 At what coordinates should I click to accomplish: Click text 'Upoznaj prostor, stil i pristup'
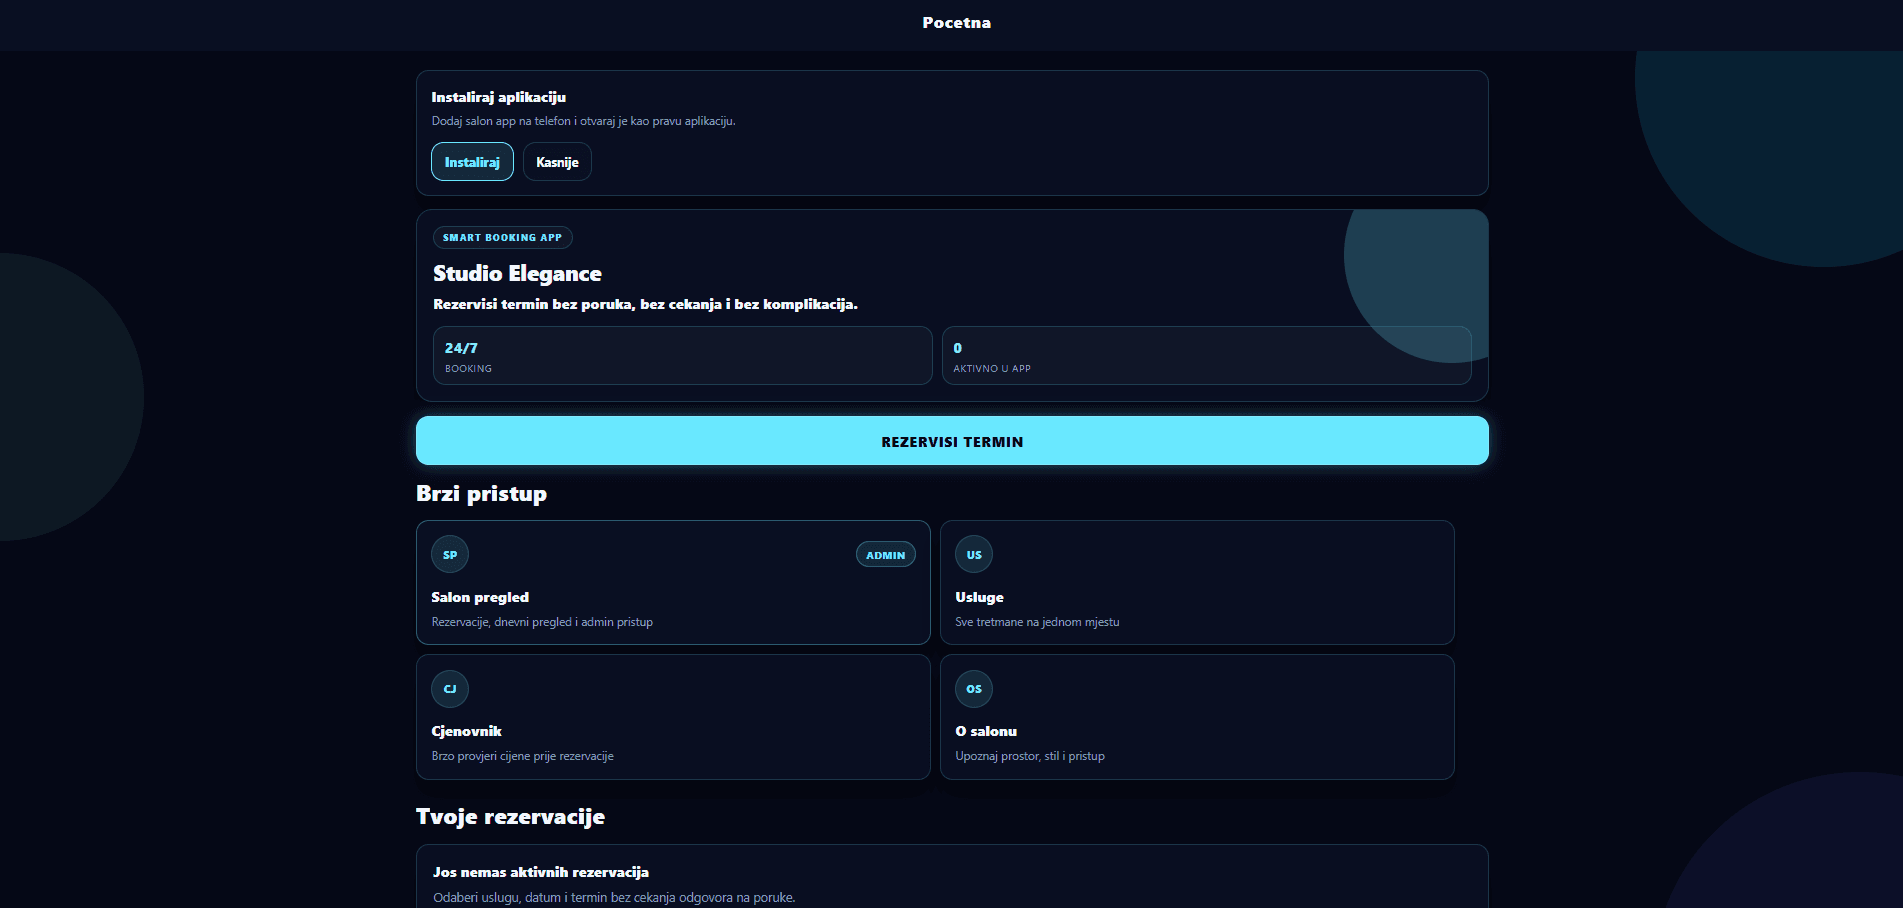pos(1030,756)
